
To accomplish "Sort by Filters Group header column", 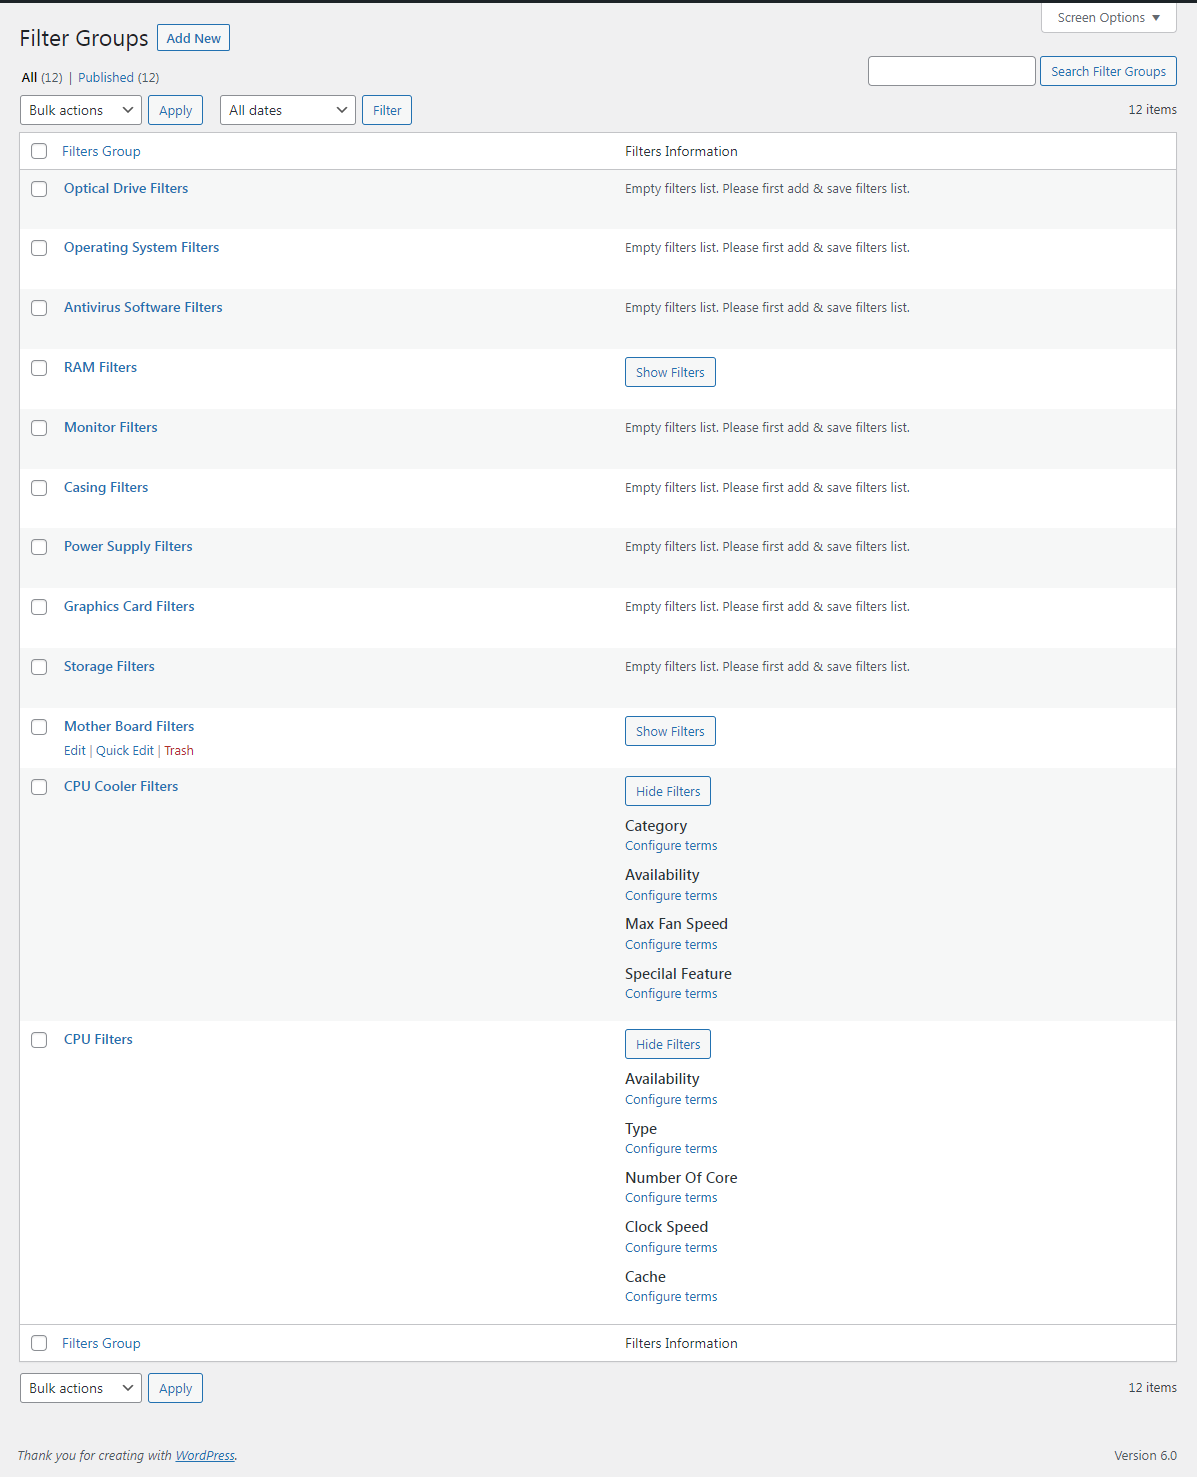I will point(101,151).
